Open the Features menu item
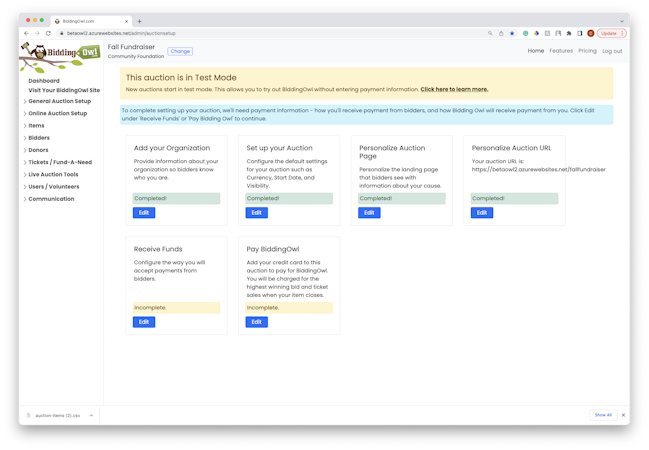 (561, 51)
